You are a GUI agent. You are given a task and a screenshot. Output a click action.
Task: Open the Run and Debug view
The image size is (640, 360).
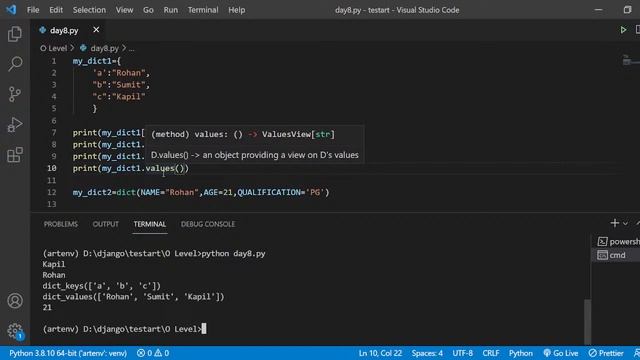pos(15,124)
